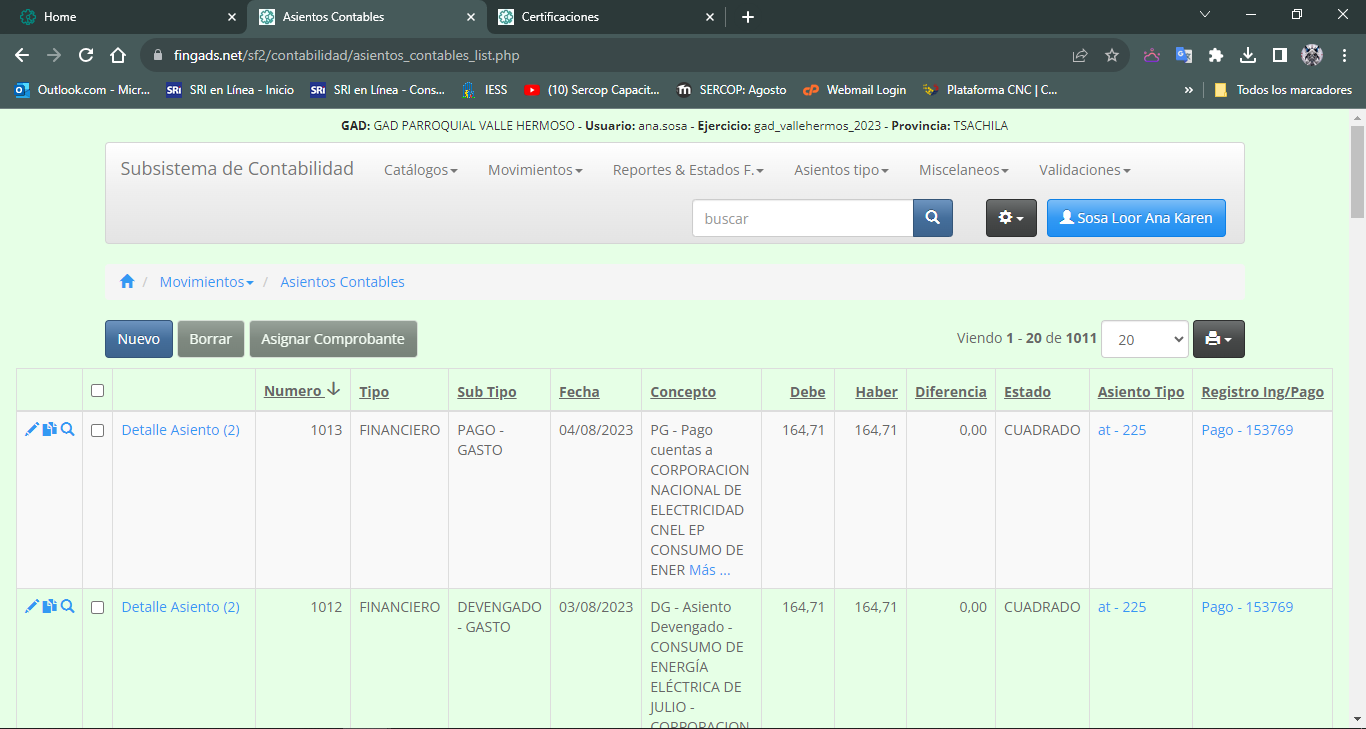1366x729 pixels.
Task: Open the printer export menu
Action: tap(1218, 339)
